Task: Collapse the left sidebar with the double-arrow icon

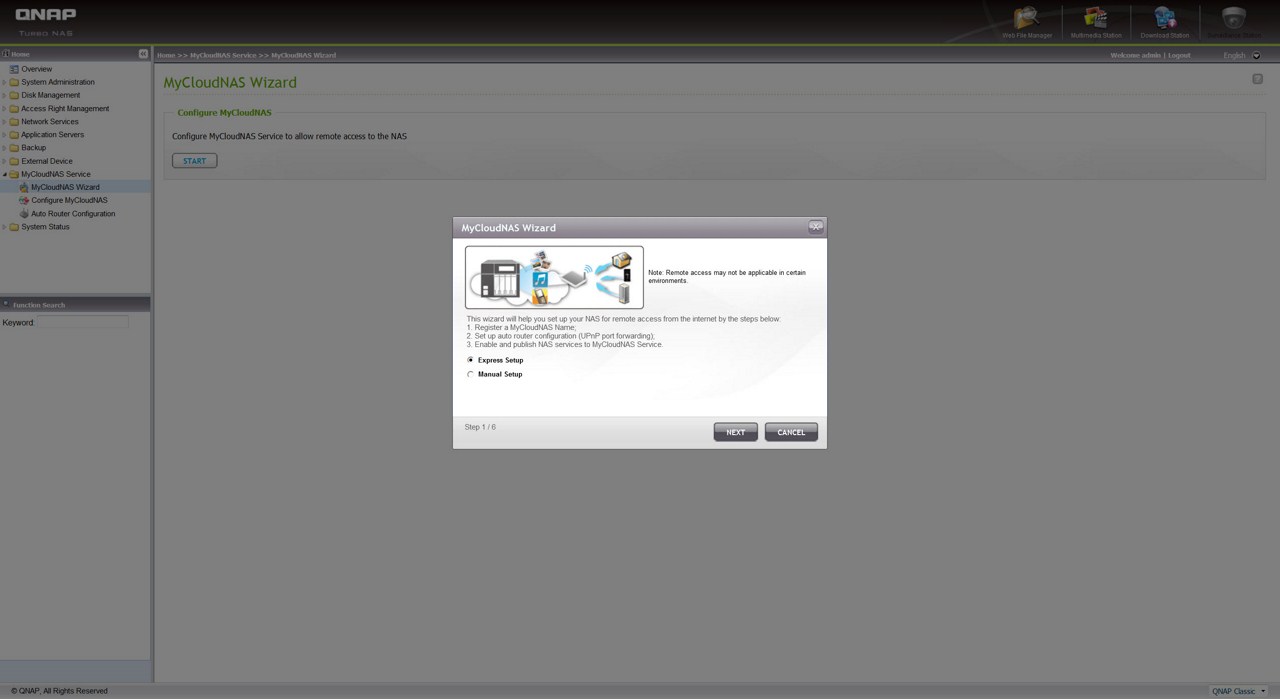Action: point(143,54)
